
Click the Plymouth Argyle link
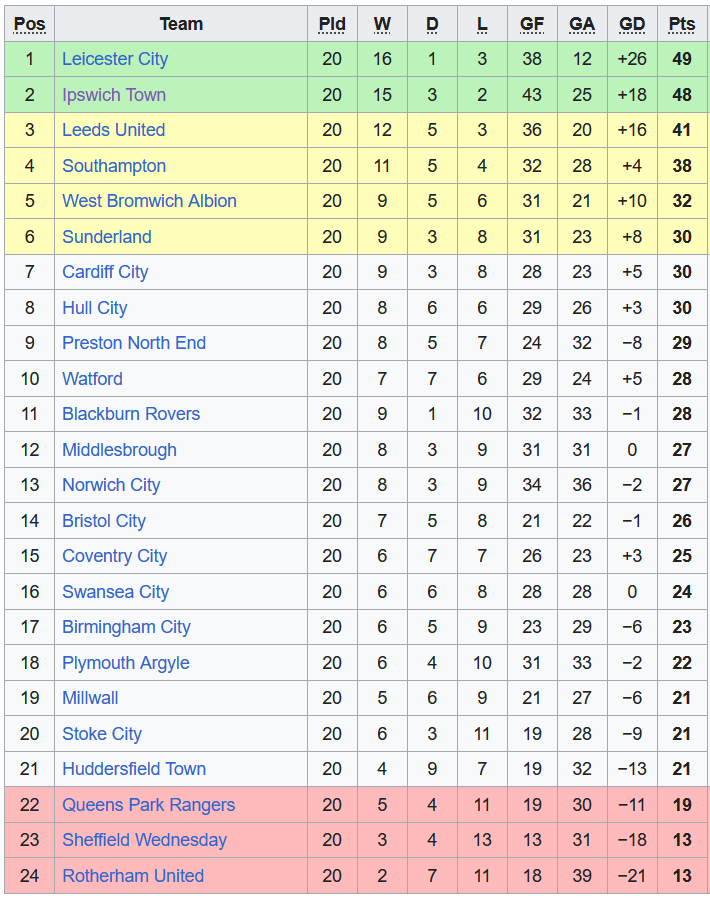[x=125, y=663]
